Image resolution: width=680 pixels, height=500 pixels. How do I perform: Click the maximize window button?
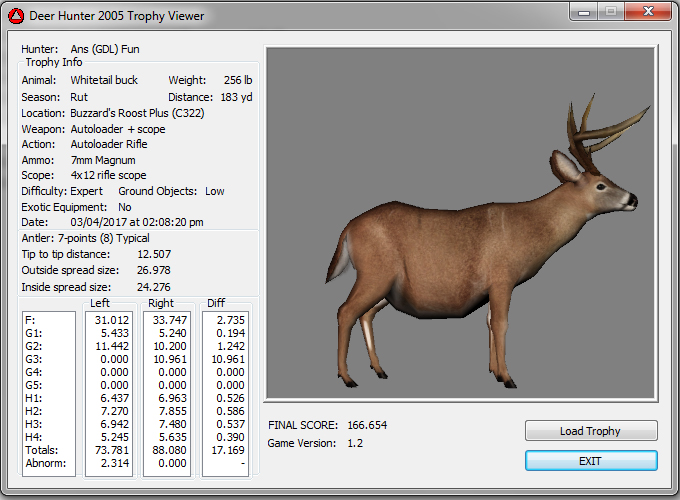click(611, 11)
